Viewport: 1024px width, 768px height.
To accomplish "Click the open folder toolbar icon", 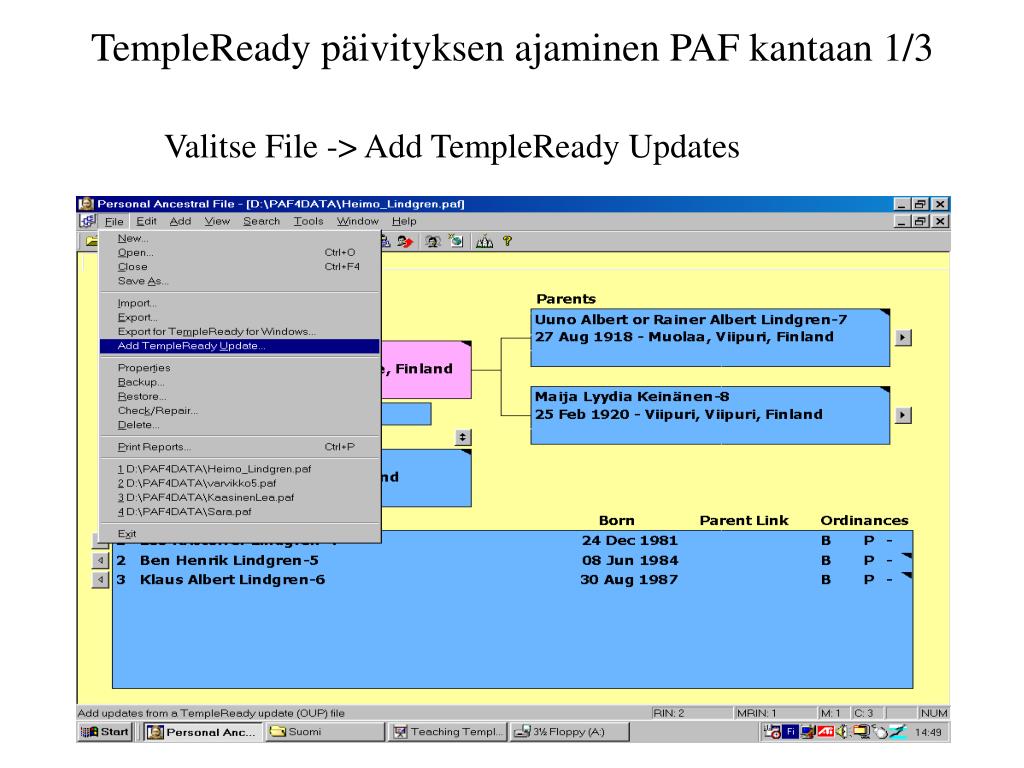I will click(x=91, y=242).
